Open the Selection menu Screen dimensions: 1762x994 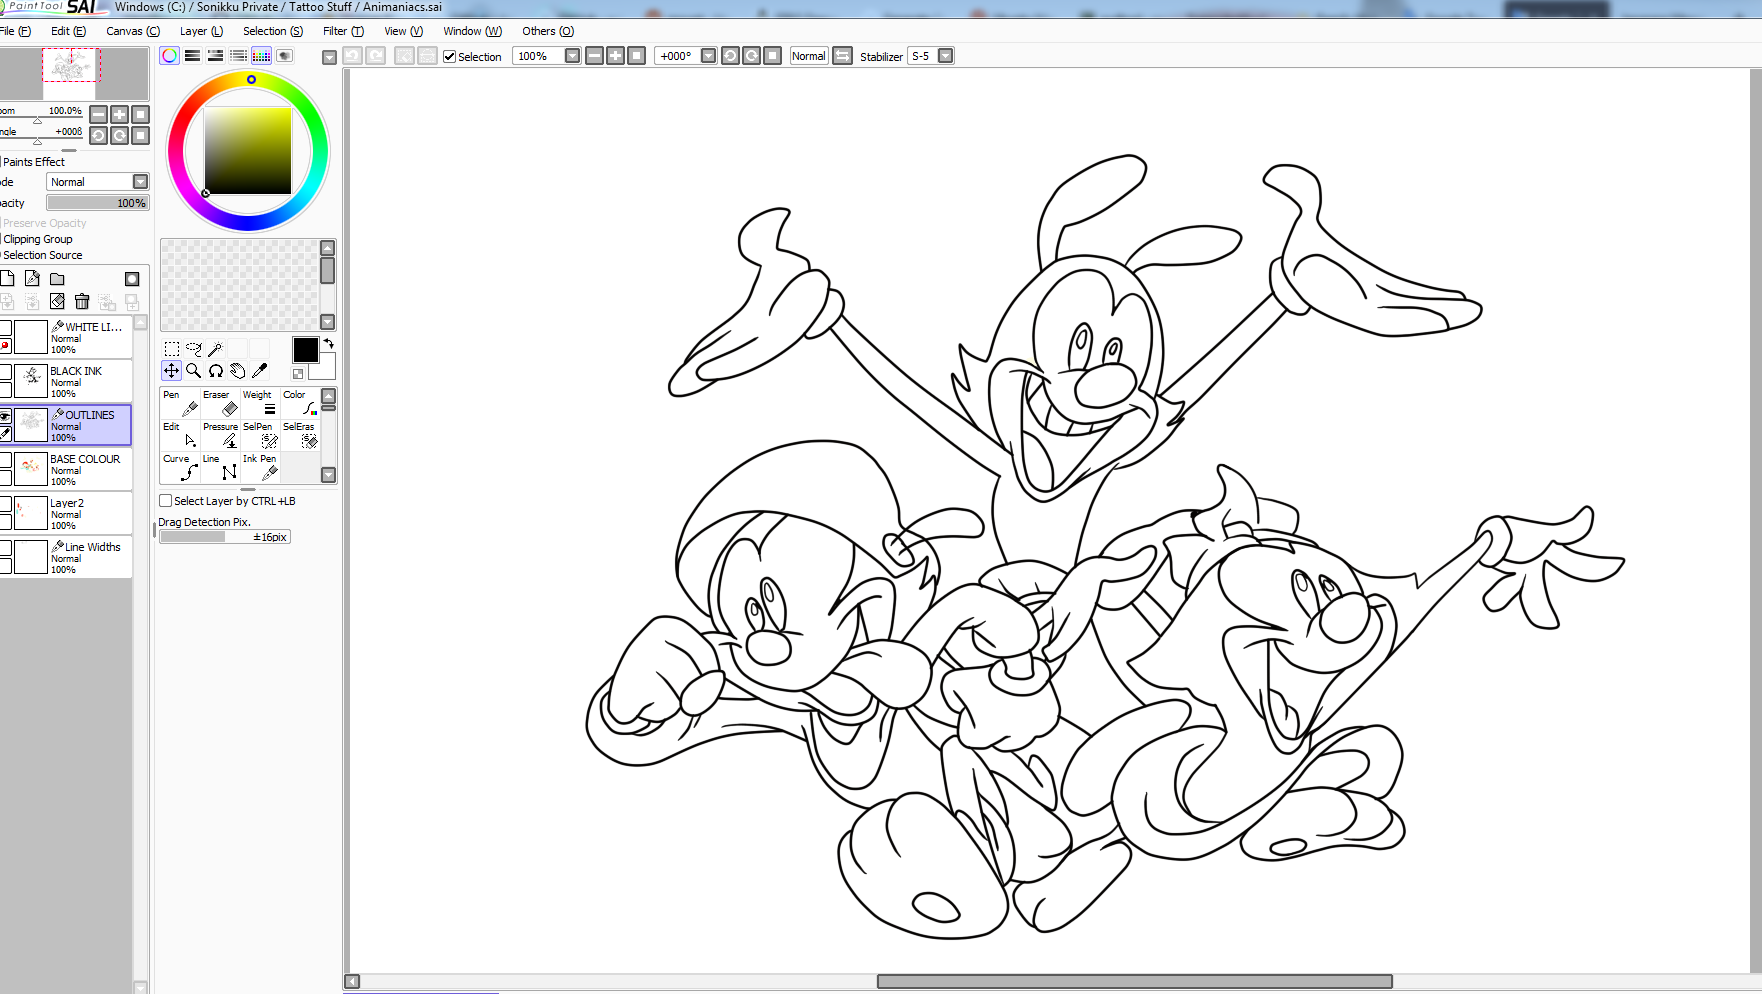click(x=273, y=31)
